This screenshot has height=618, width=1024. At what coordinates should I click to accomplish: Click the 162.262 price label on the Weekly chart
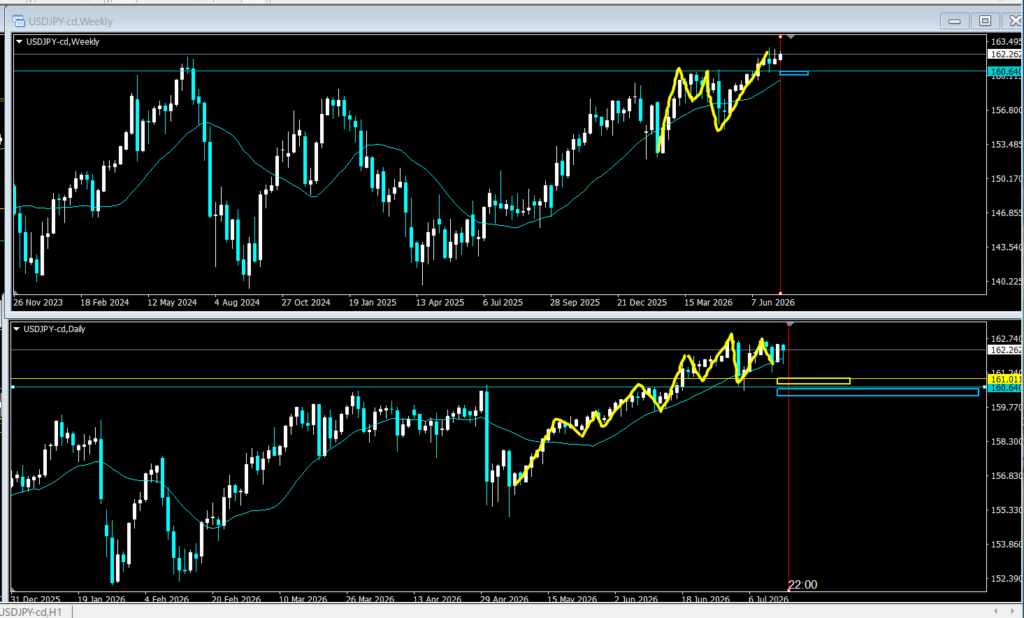pos(1005,54)
